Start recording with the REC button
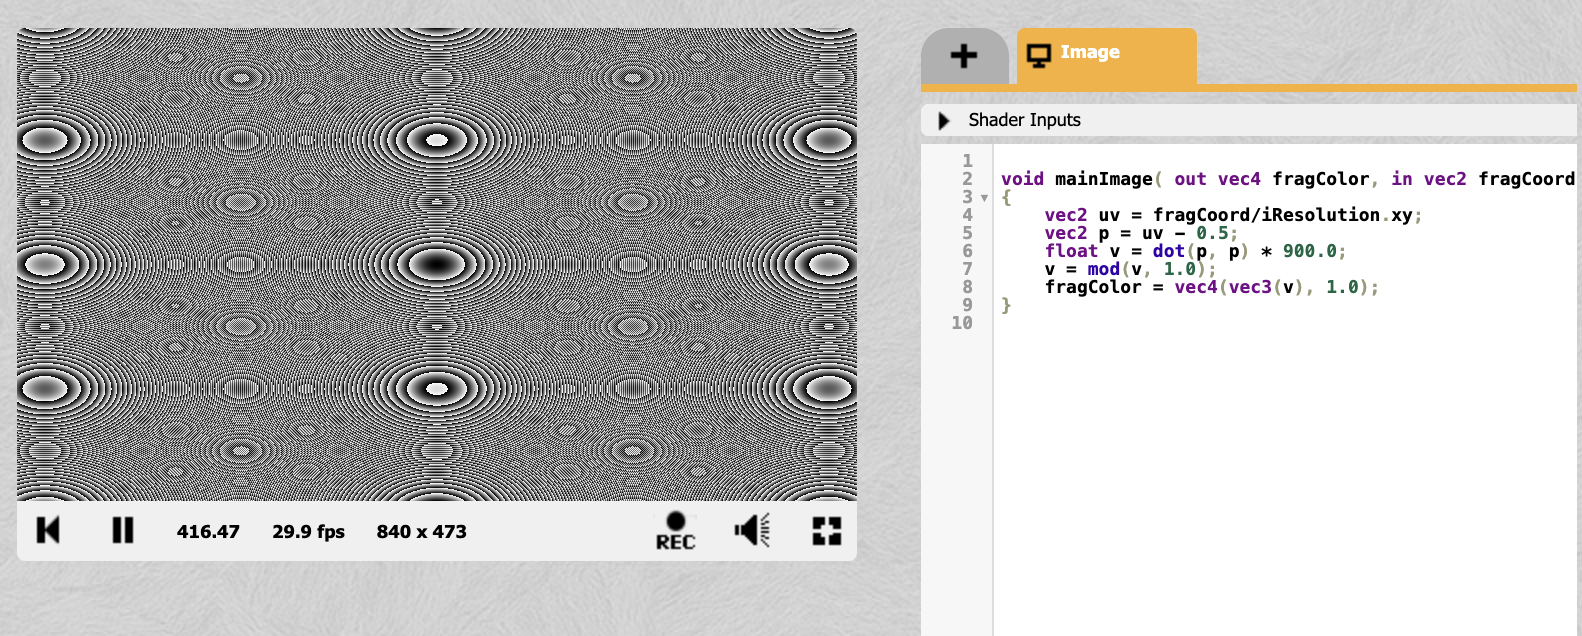Screen dimensions: 1582x636 [x=675, y=531]
